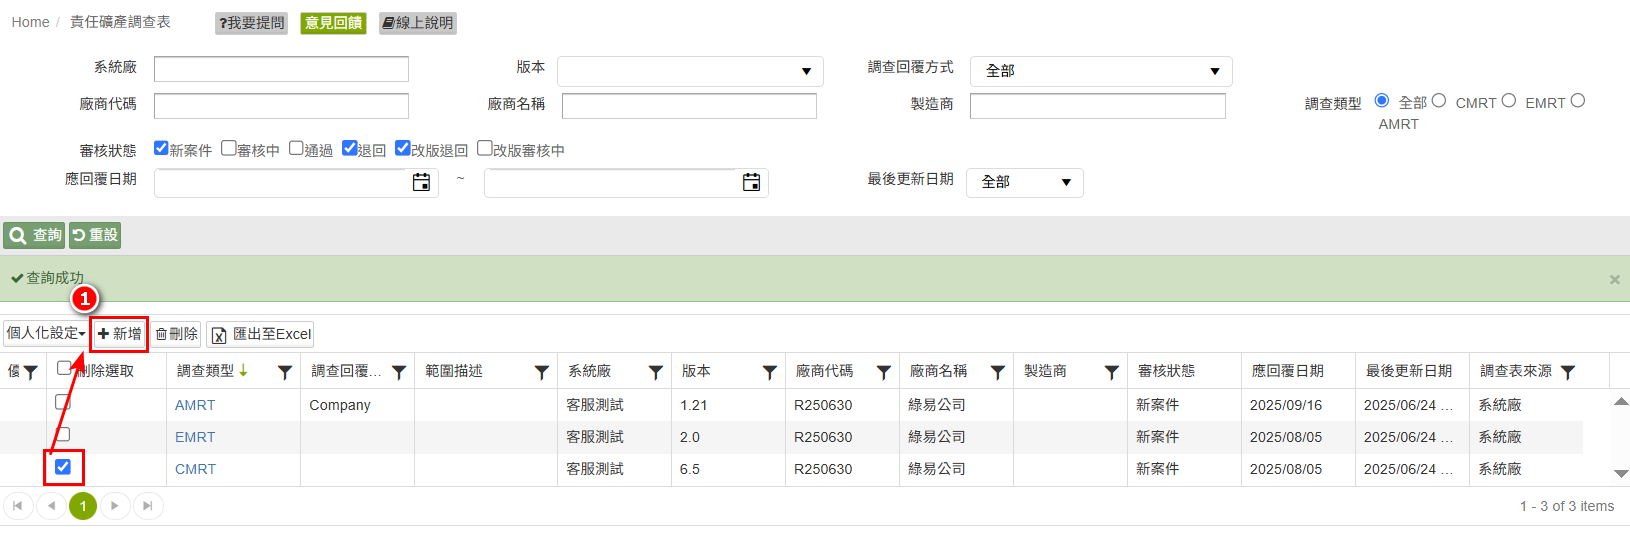Screen dimensions: 1630x542
Task: Select the CMRT survey type radio
Action: [1509, 101]
